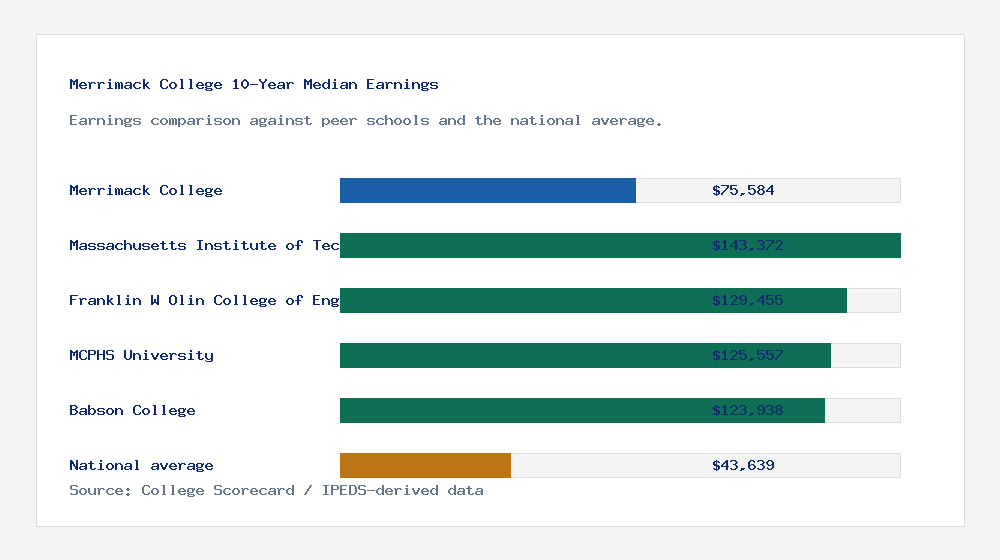Image resolution: width=1000 pixels, height=560 pixels.
Task: Click the Merrimack College row label
Action: 145,190
